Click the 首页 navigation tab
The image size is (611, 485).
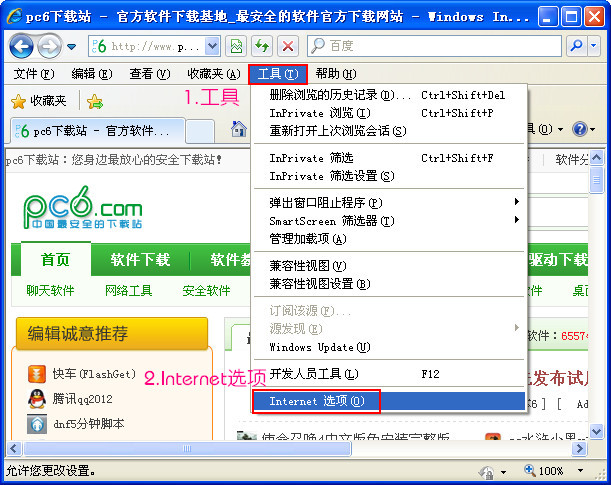click(55, 259)
